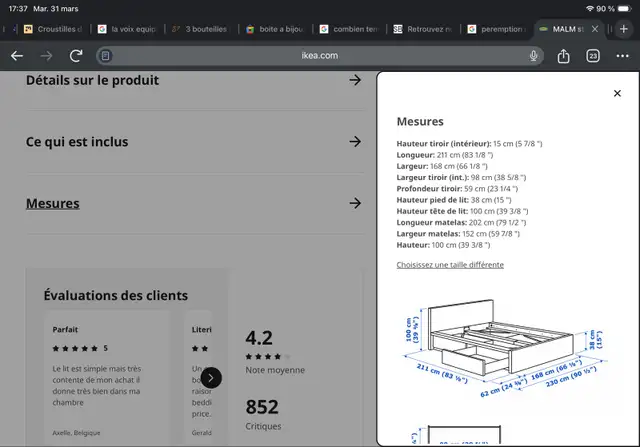This screenshot has width=640, height=447.
Task: Advance the reviews carousel with next arrow
Action: [x=211, y=378]
